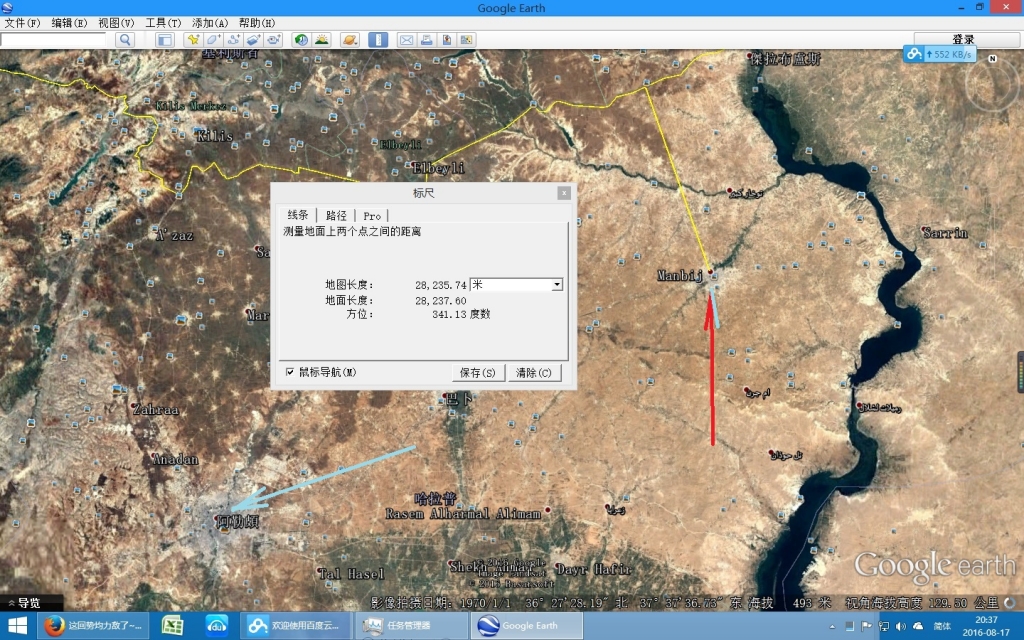This screenshot has height=640, width=1024.
Task: Click the 28,235.74 map length value
Action: pyautogui.click(x=441, y=285)
